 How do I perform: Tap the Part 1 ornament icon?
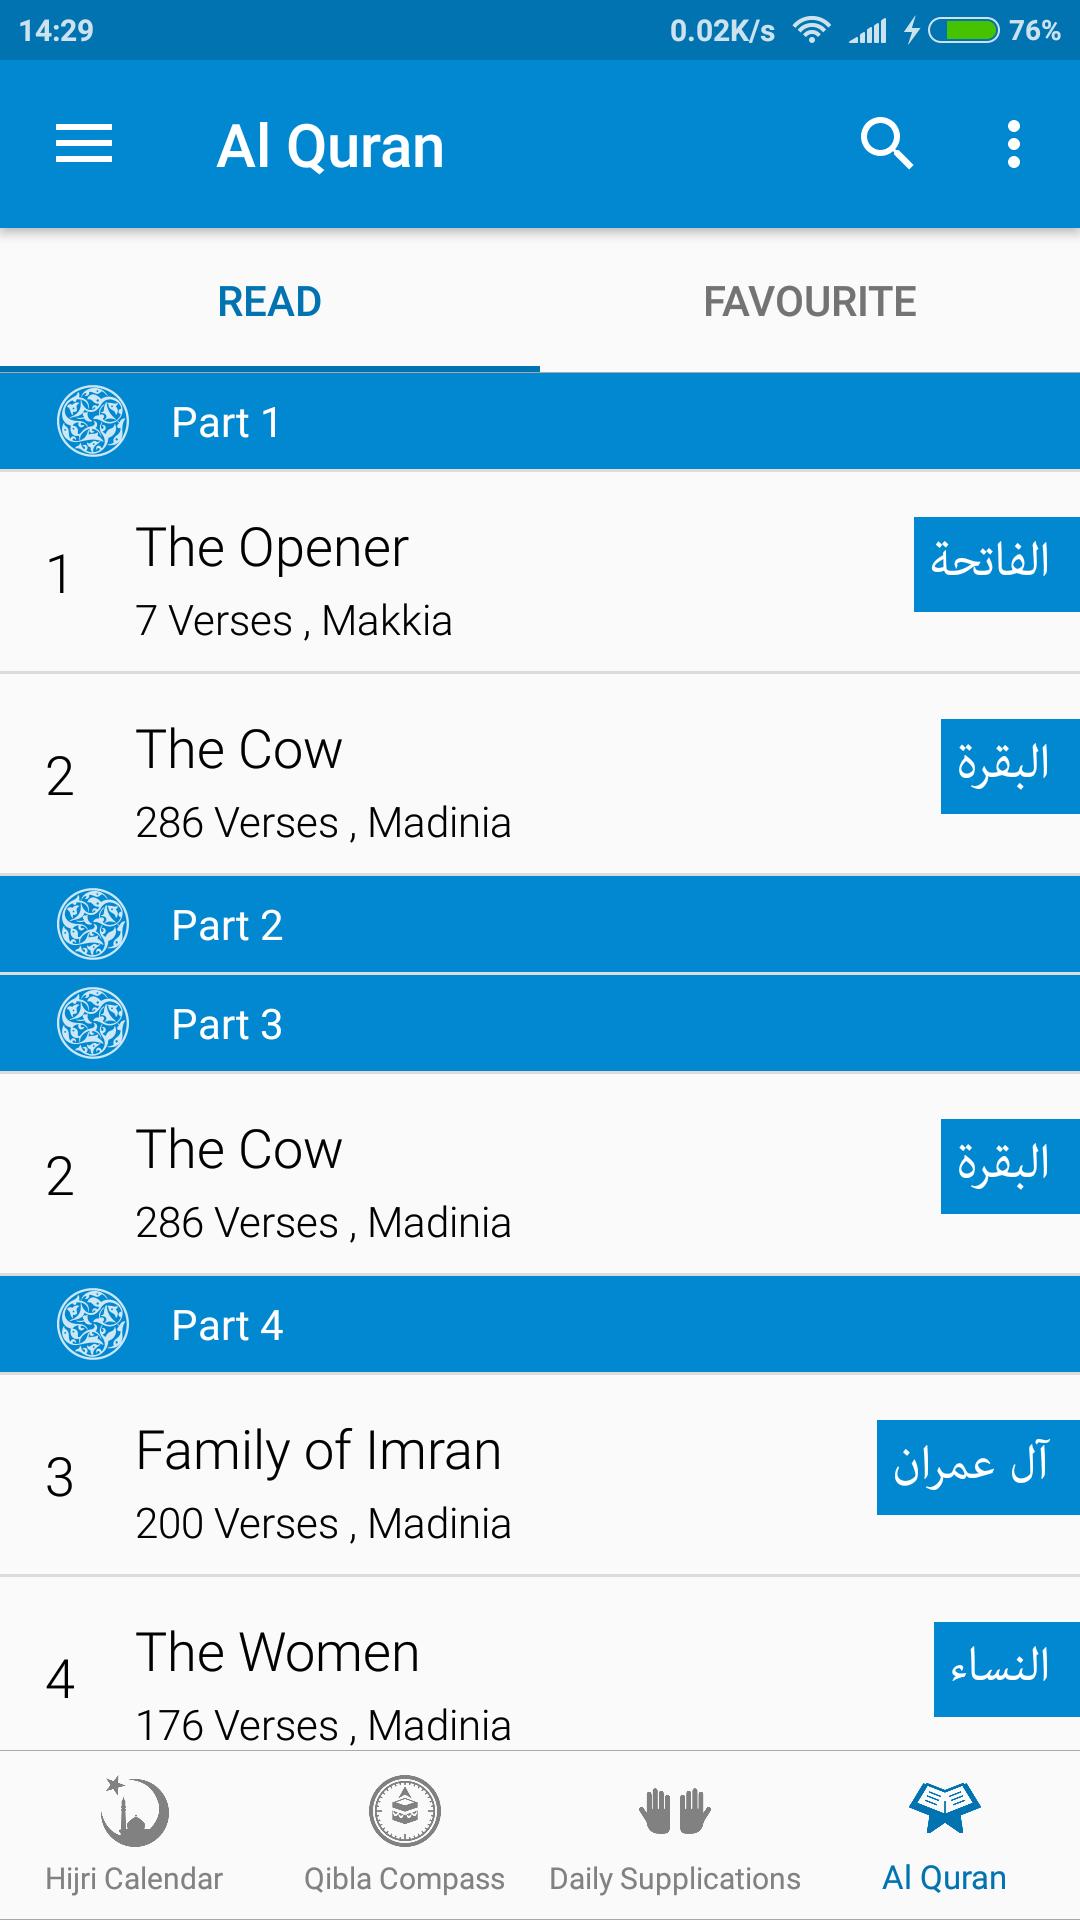tap(93, 421)
